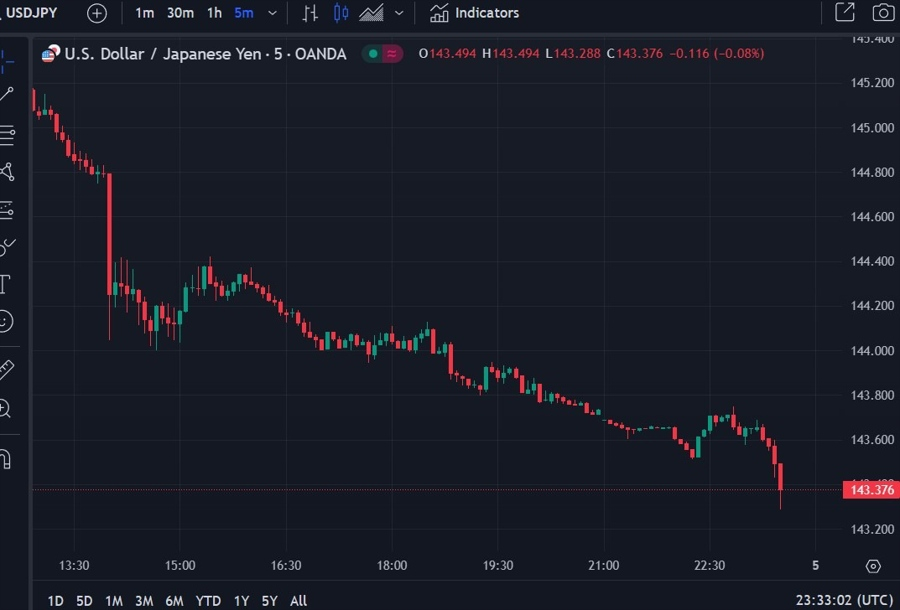
Task: Toggle the green market status dot
Action: click(x=373, y=54)
